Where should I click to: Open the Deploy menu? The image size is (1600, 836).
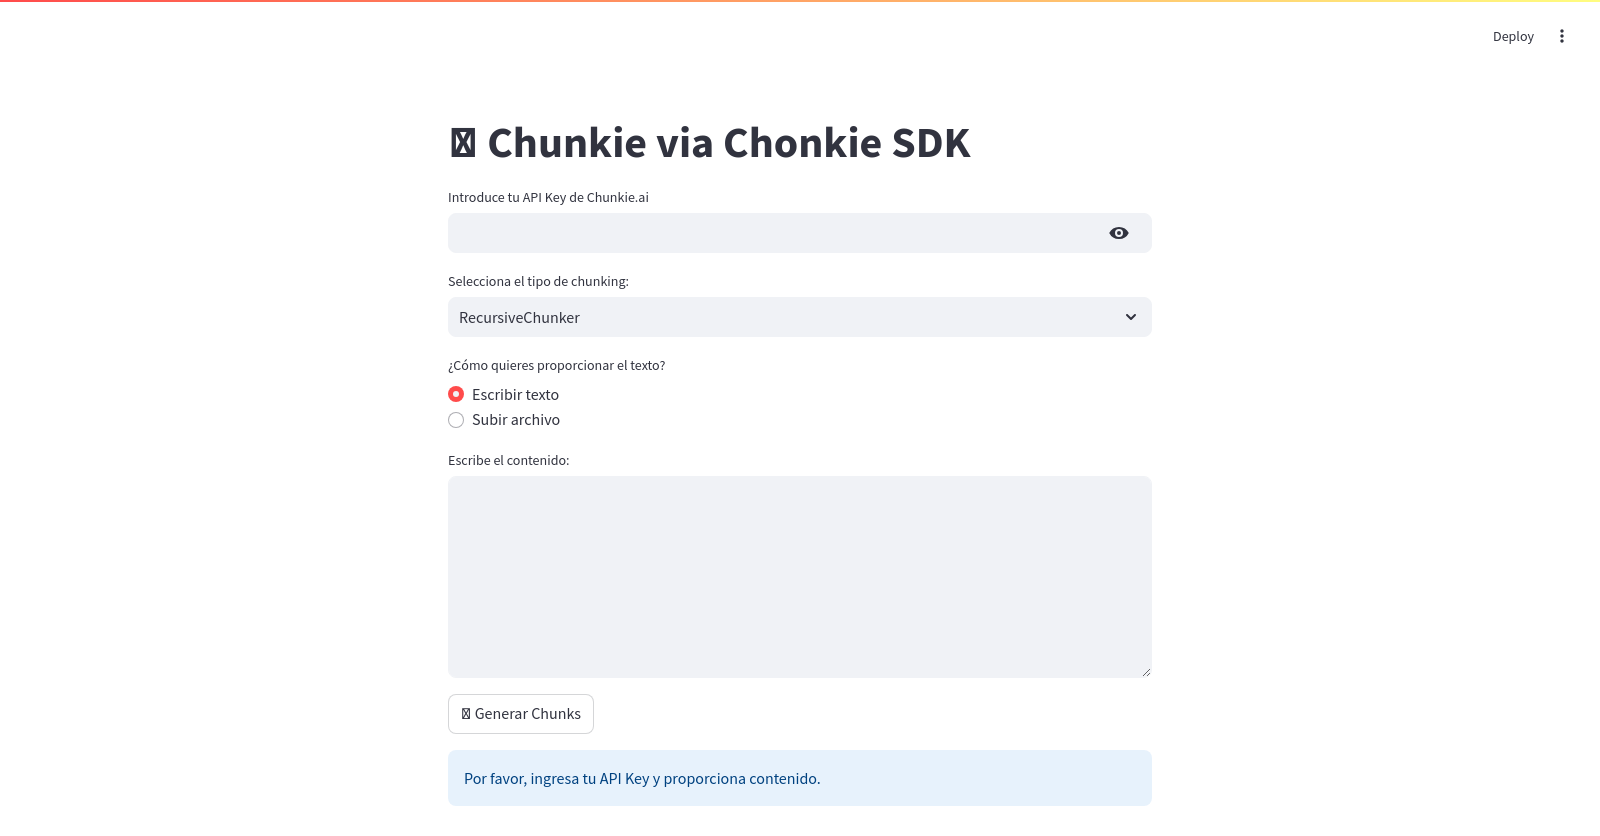click(x=1513, y=36)
